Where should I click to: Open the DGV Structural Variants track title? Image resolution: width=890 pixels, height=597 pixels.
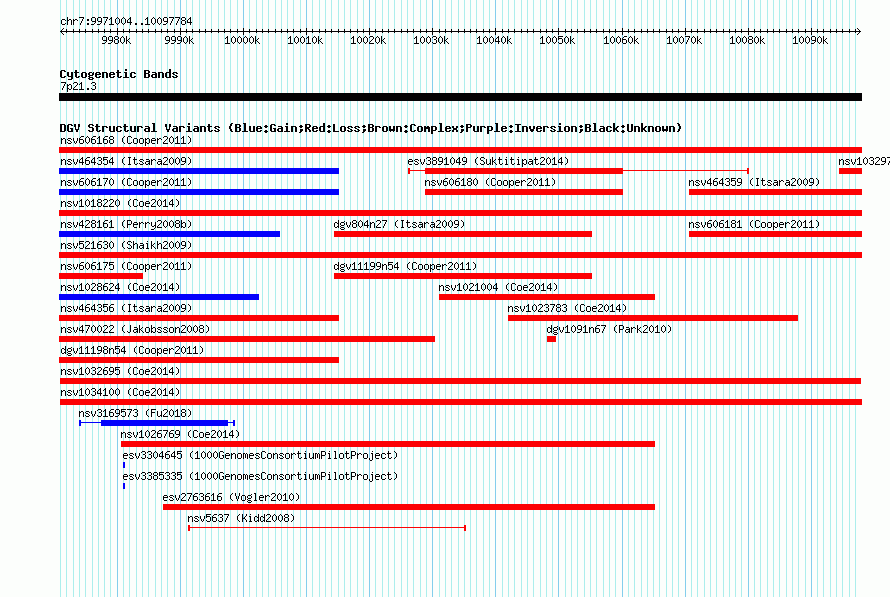(x=371, y=128)
